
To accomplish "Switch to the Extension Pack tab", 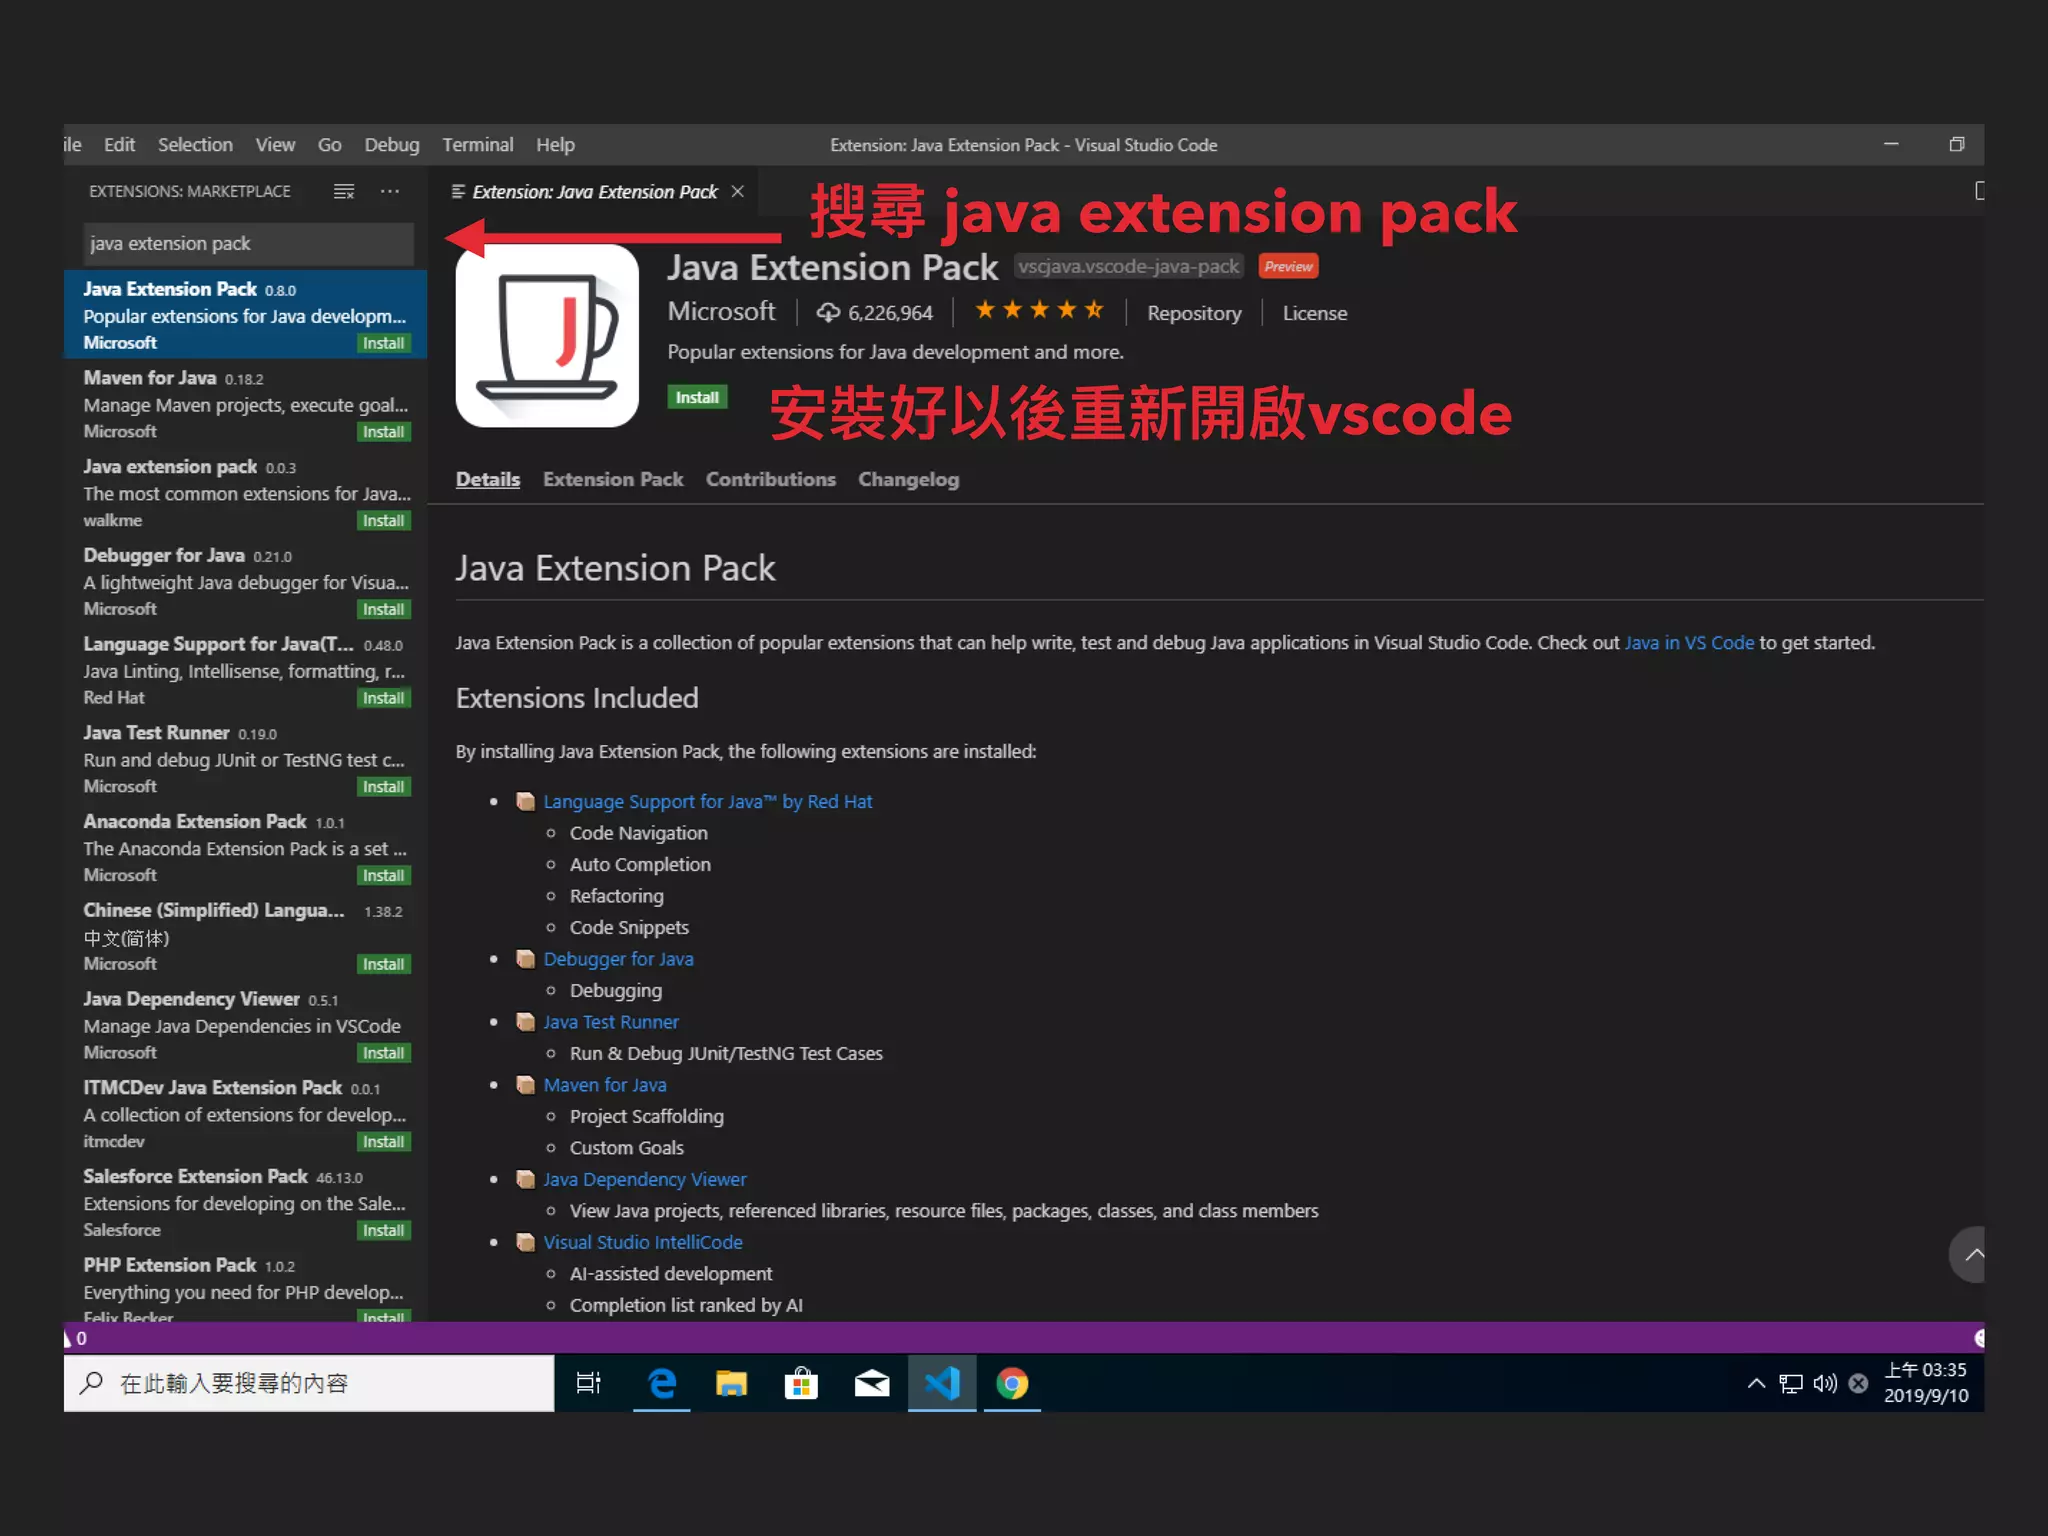I will 613,479.
